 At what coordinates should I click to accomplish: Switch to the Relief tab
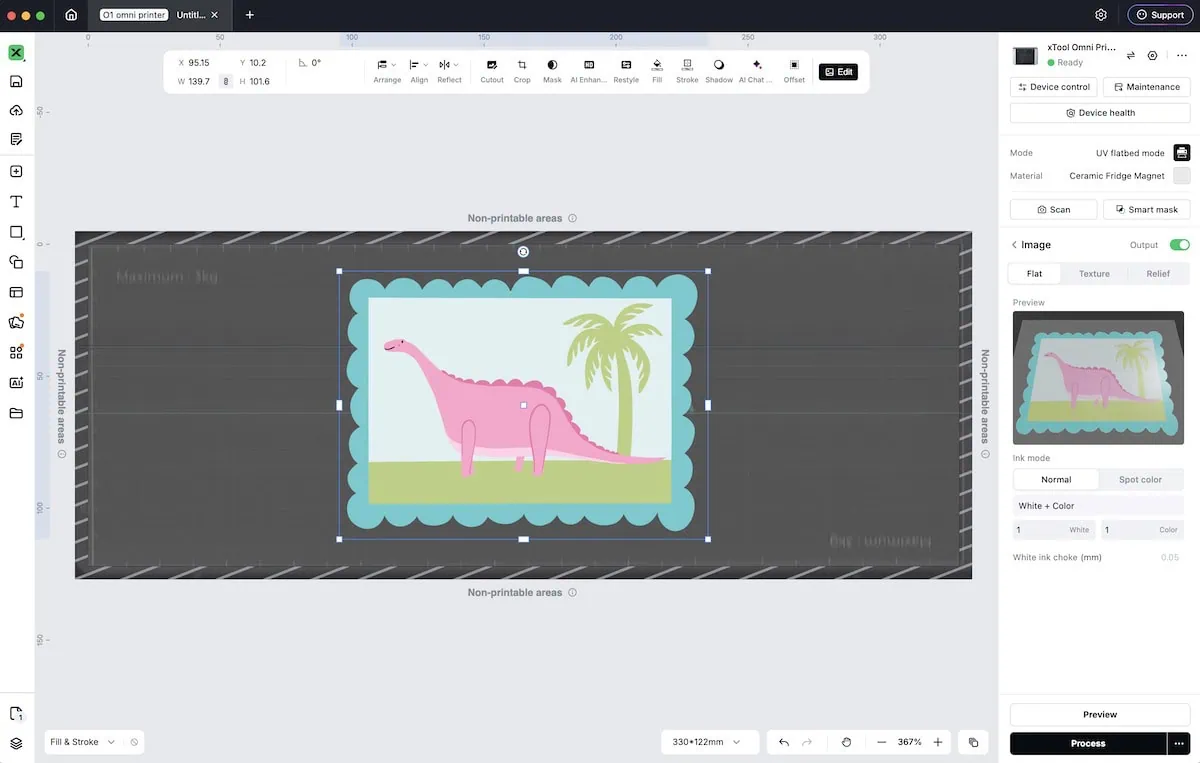(x=1158, y=273)
